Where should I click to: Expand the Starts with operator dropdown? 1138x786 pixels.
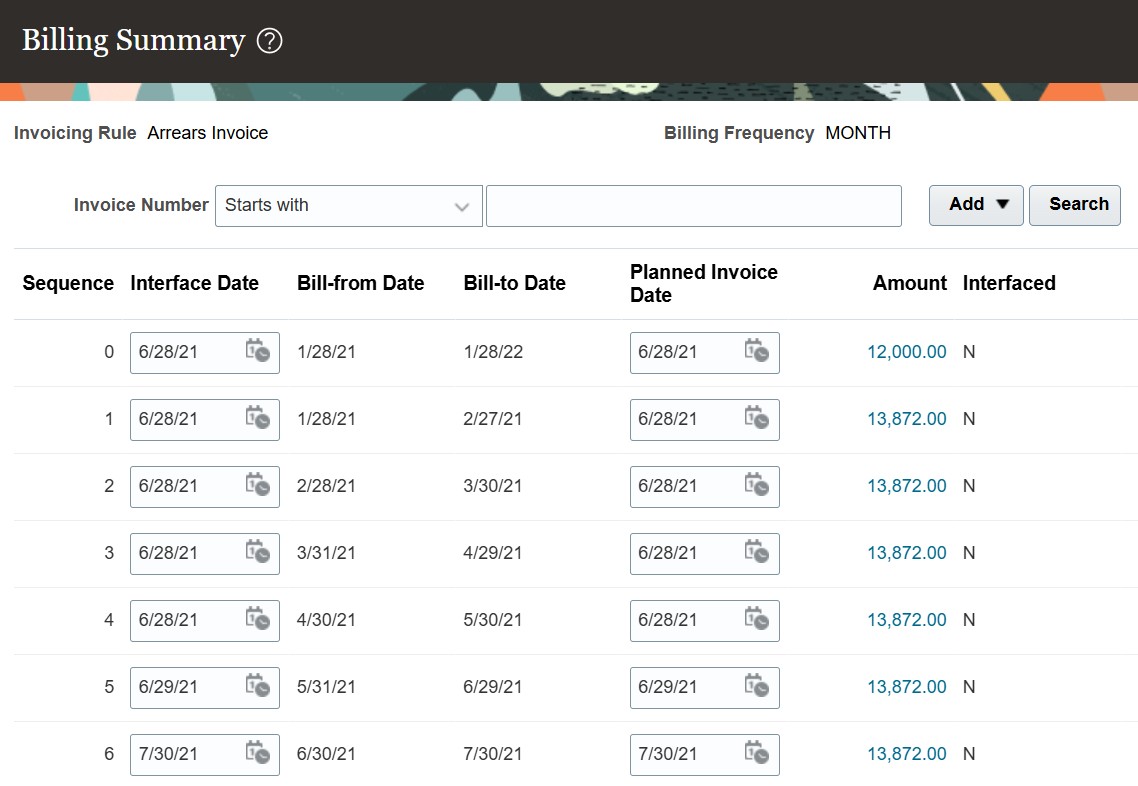pos(348,206)
